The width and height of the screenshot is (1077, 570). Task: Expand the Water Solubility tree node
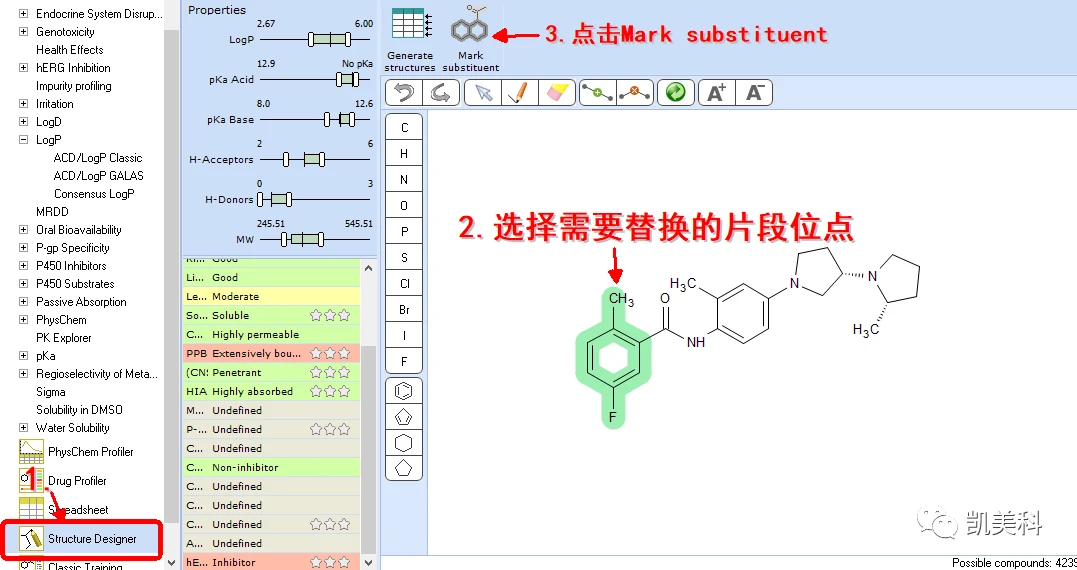click(23, 427)
